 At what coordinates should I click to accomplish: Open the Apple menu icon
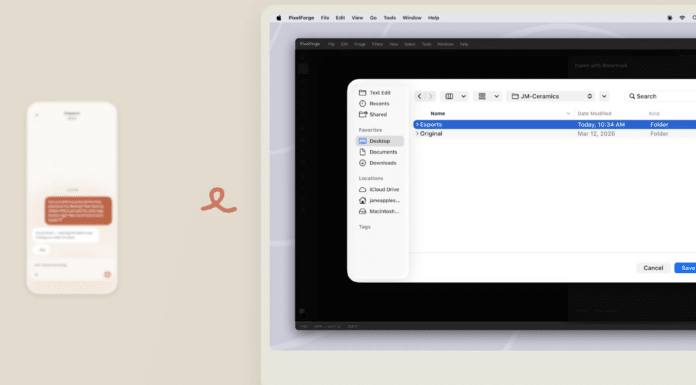[279, 18]
